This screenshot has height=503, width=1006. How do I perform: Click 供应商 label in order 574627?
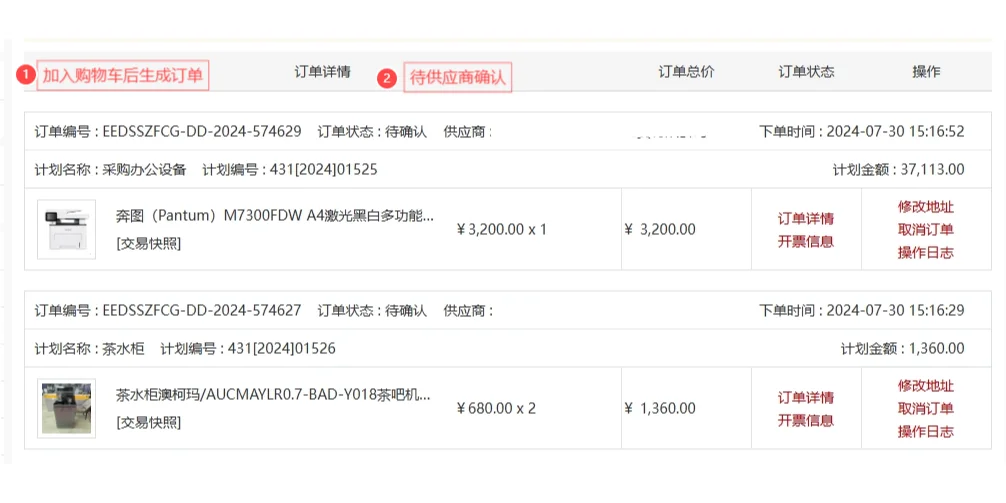(x=468, y=311)
